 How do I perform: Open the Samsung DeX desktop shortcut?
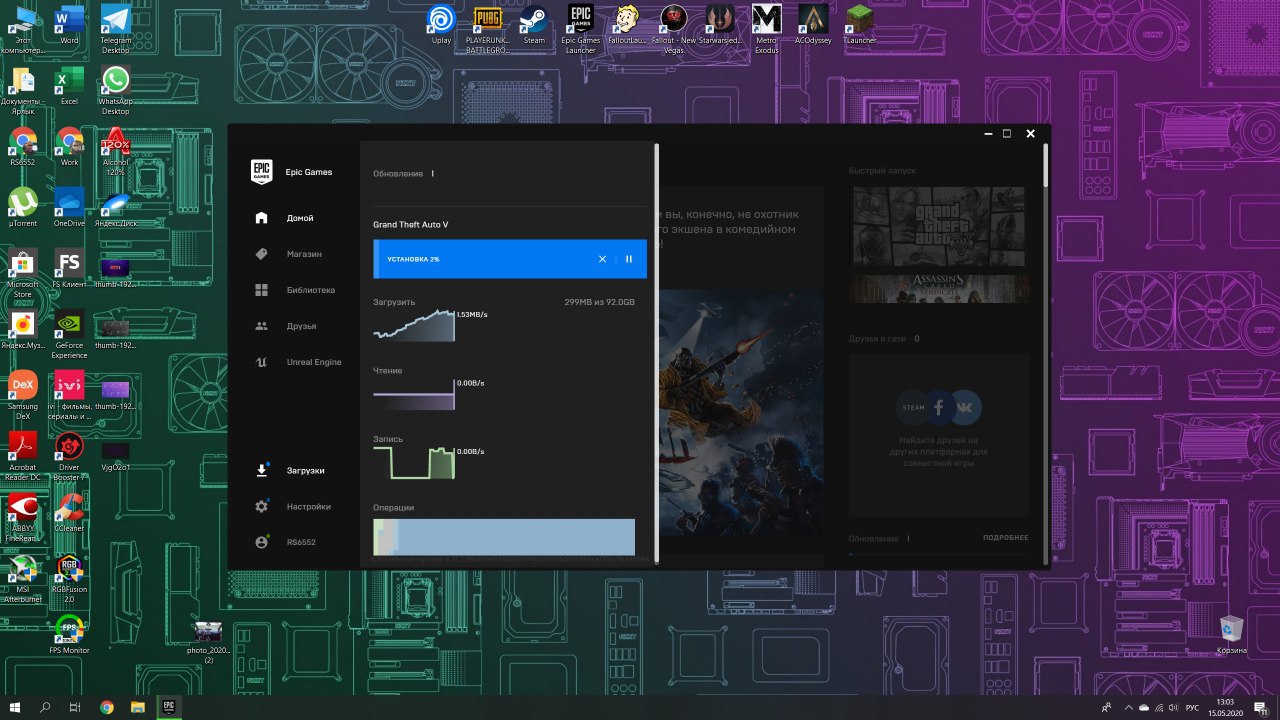23,394
